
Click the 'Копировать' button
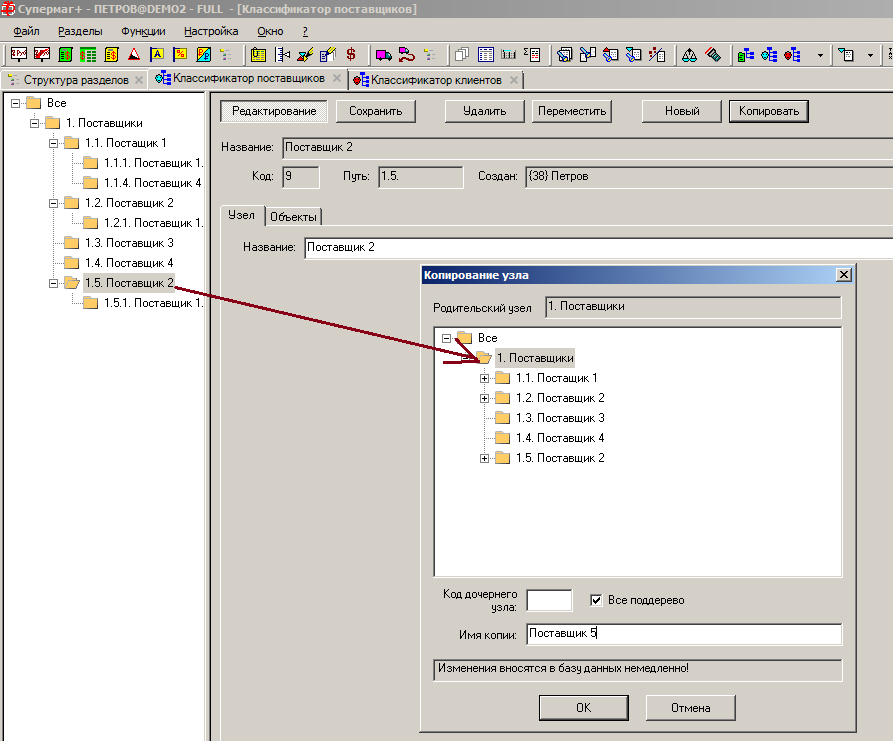click(769, 111)
